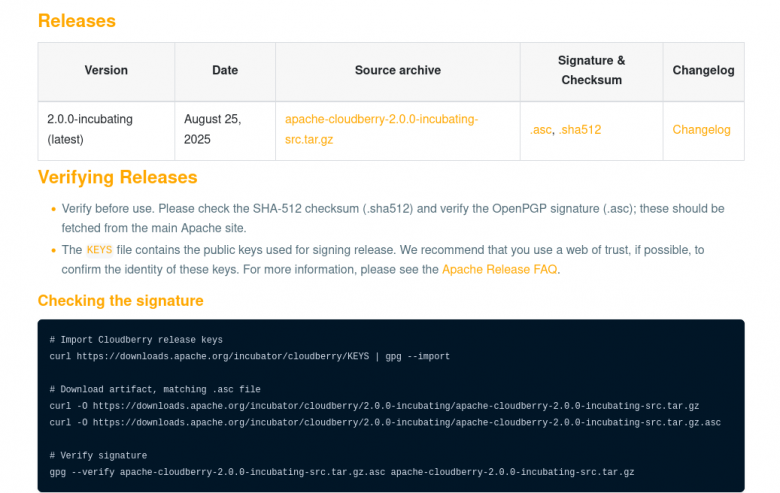Click the Changelog column header
This screenshot has width=780, height=493.
tap(703, 70)
